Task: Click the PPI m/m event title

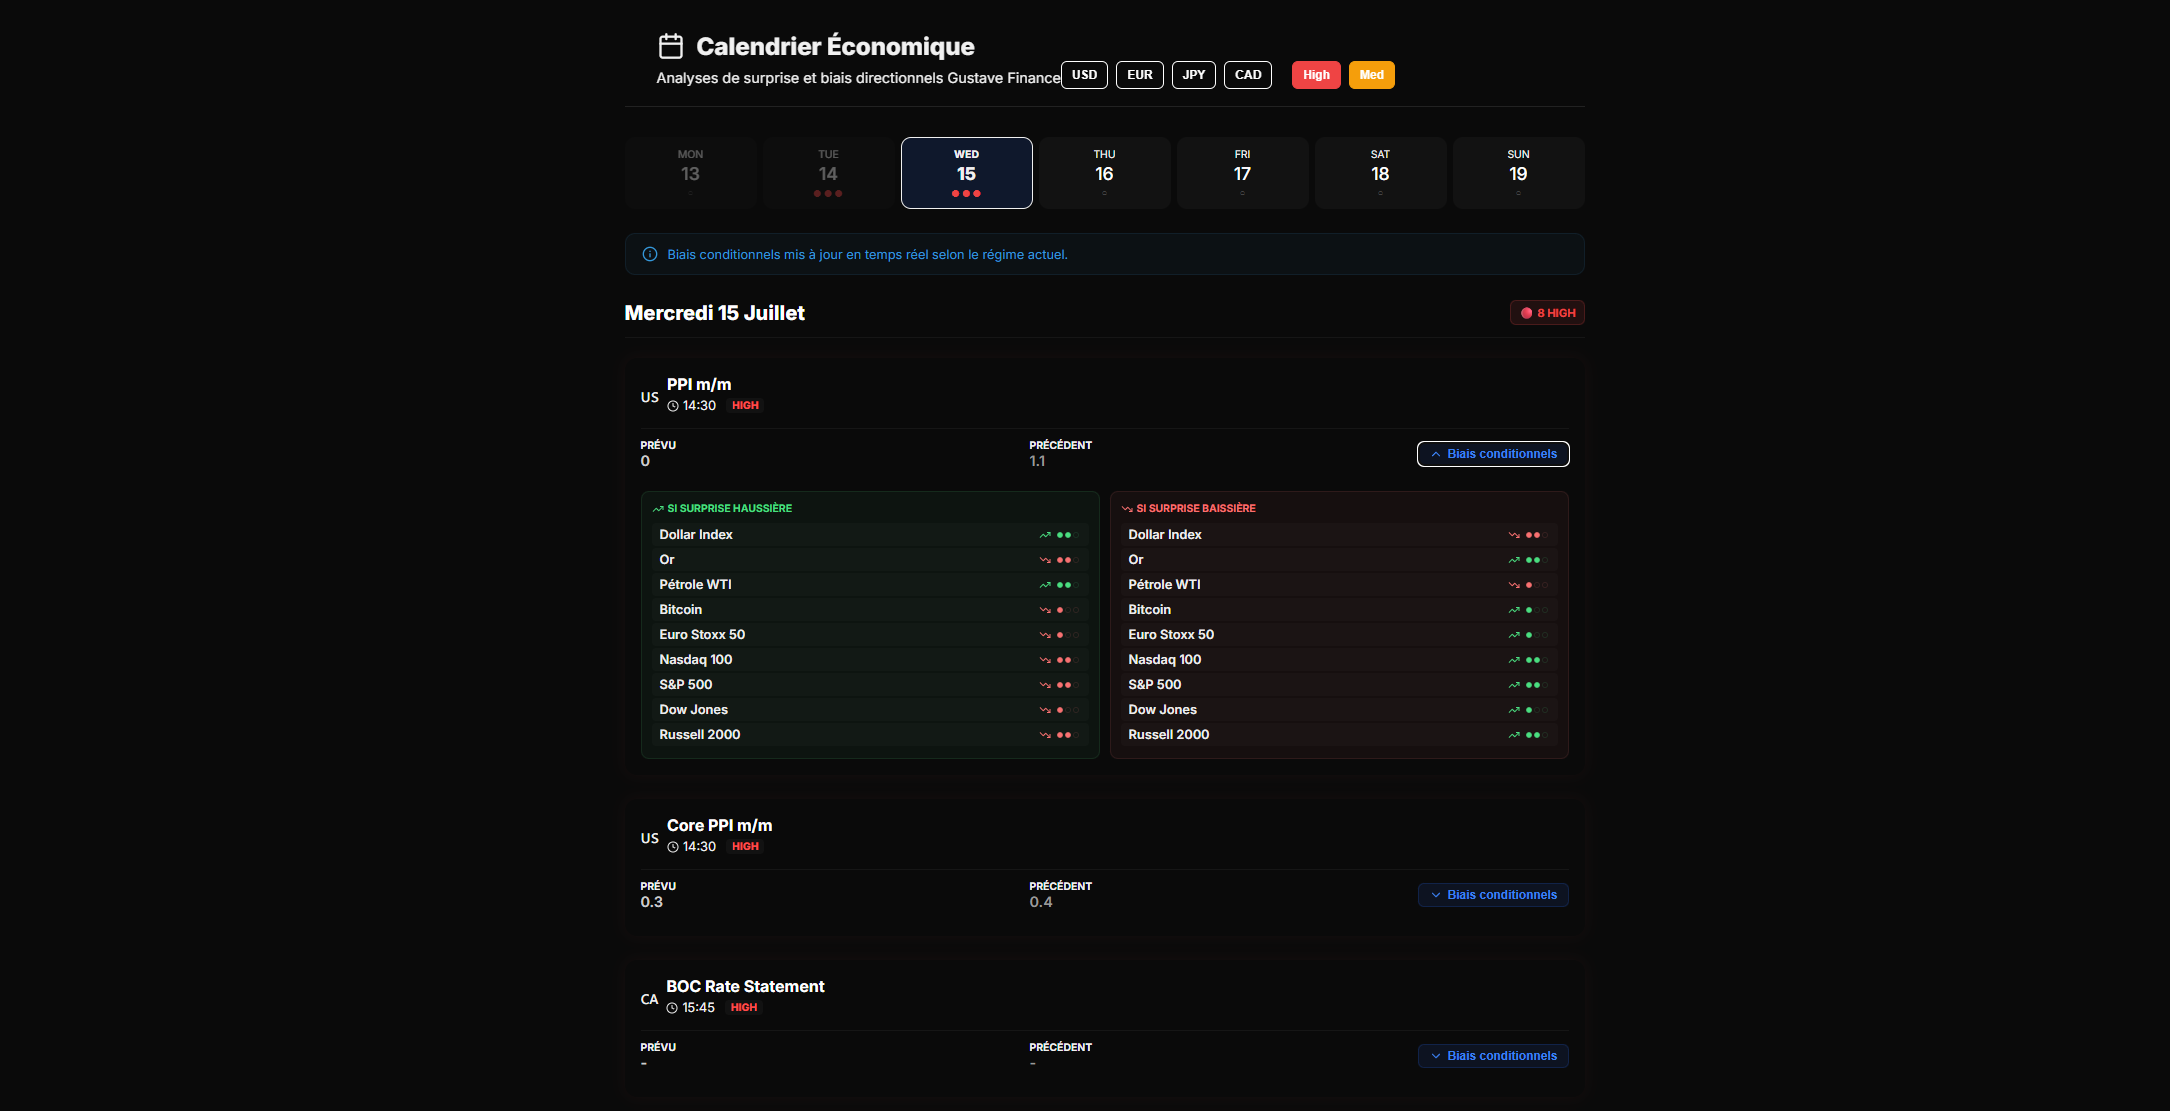Action: click(x=699, y=384)
